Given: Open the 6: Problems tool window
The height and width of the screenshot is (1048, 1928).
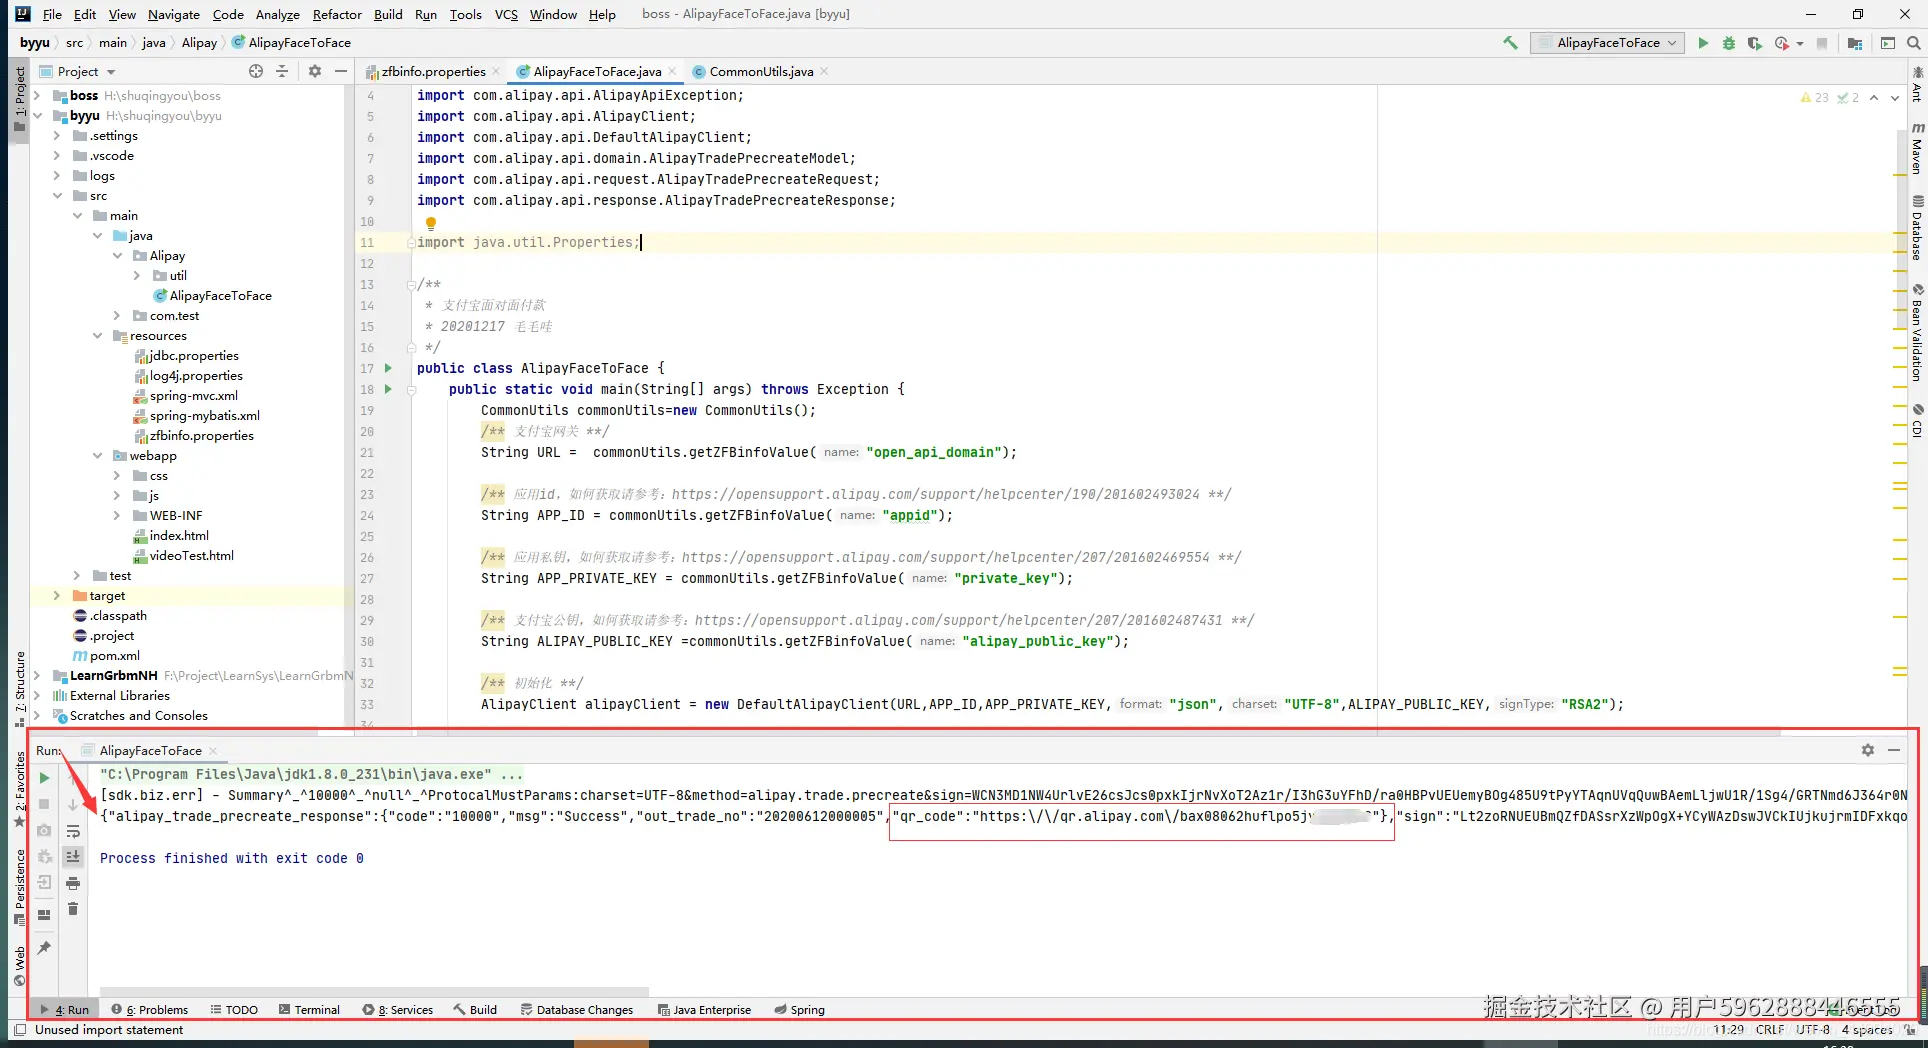Looking at the screenshot, I should pos(150,1010).
